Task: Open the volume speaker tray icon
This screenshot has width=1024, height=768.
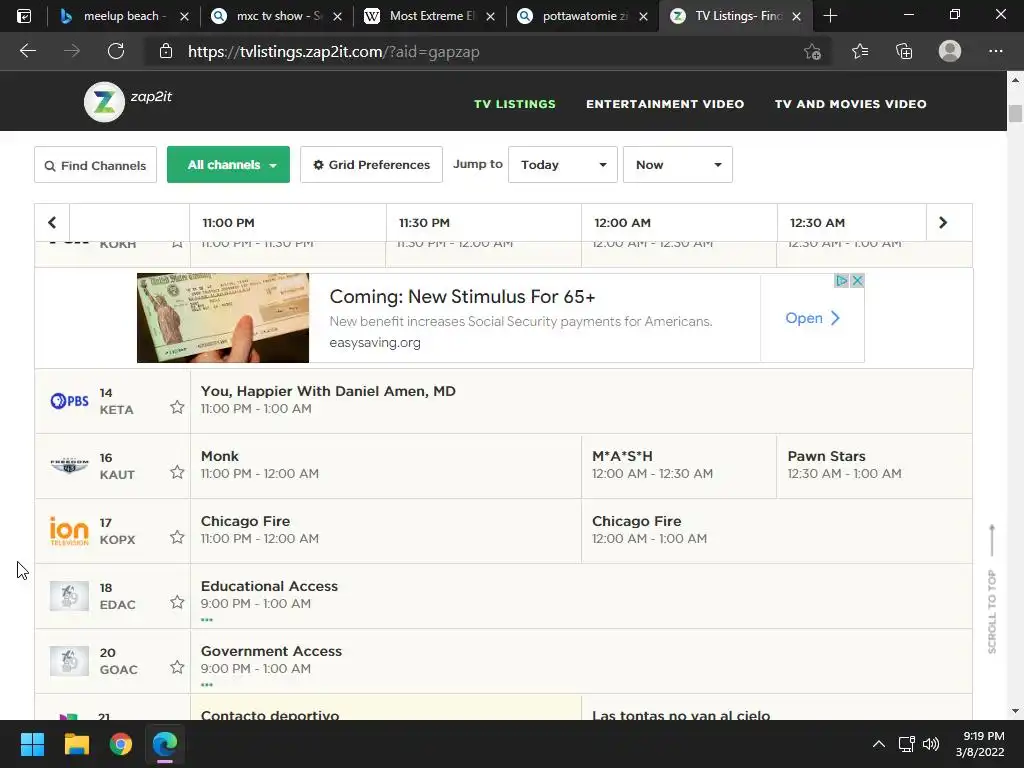Action: click(931, 744)
